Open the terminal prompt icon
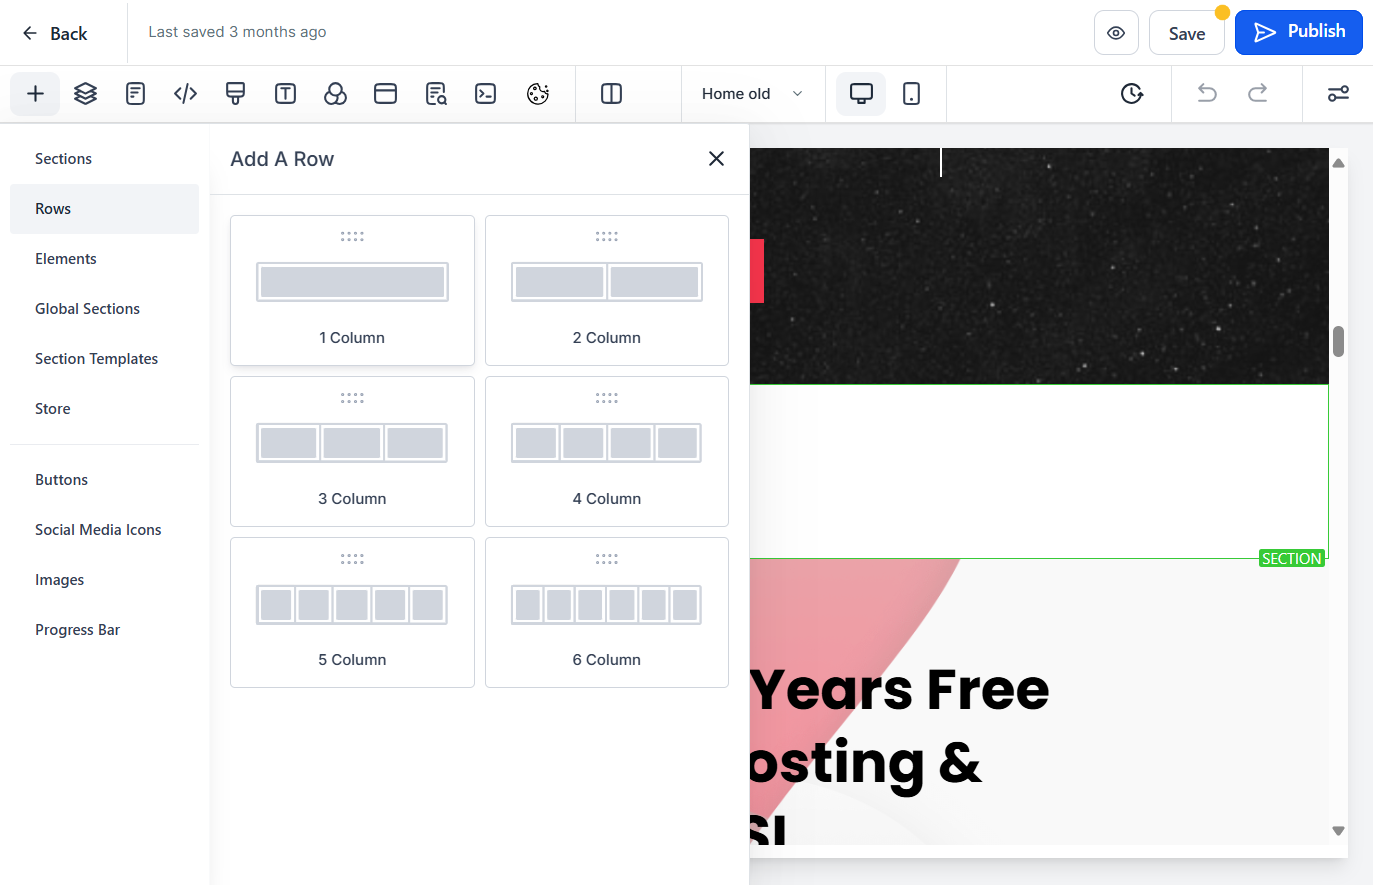The height and width of the screenshot is (885, 1373). [486, 94]
